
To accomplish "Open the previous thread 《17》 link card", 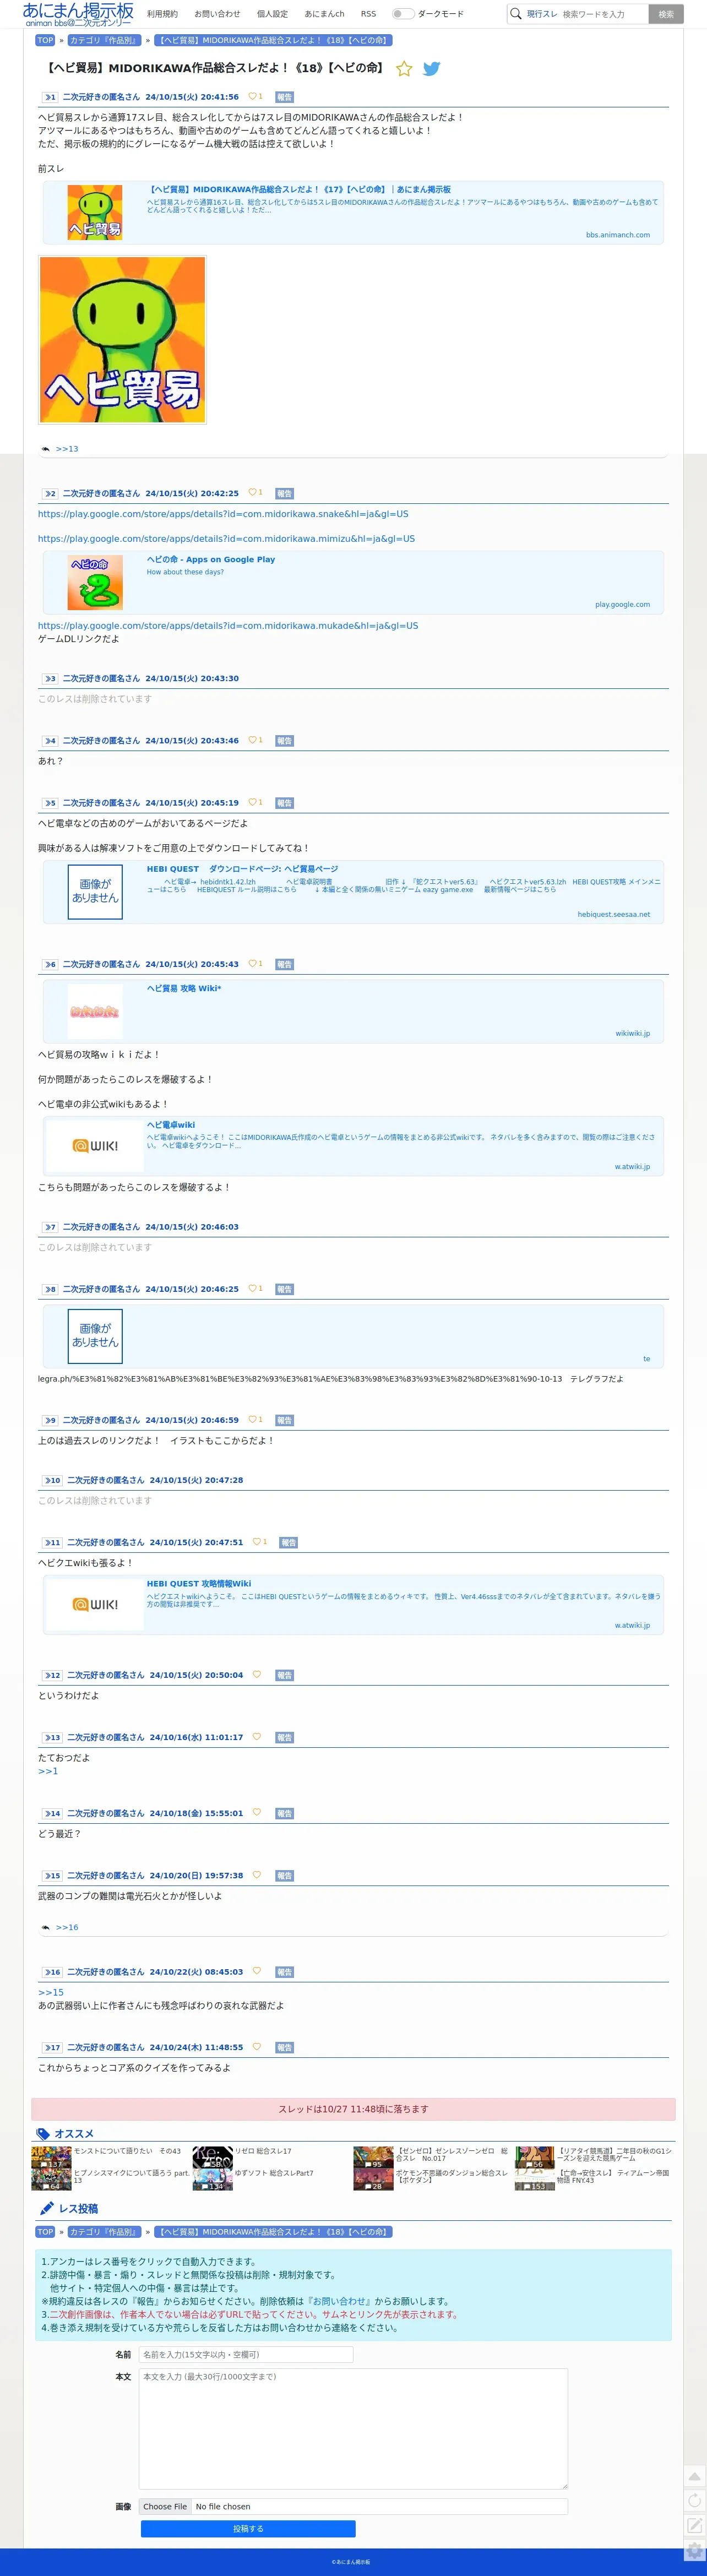I will [353, 212].
